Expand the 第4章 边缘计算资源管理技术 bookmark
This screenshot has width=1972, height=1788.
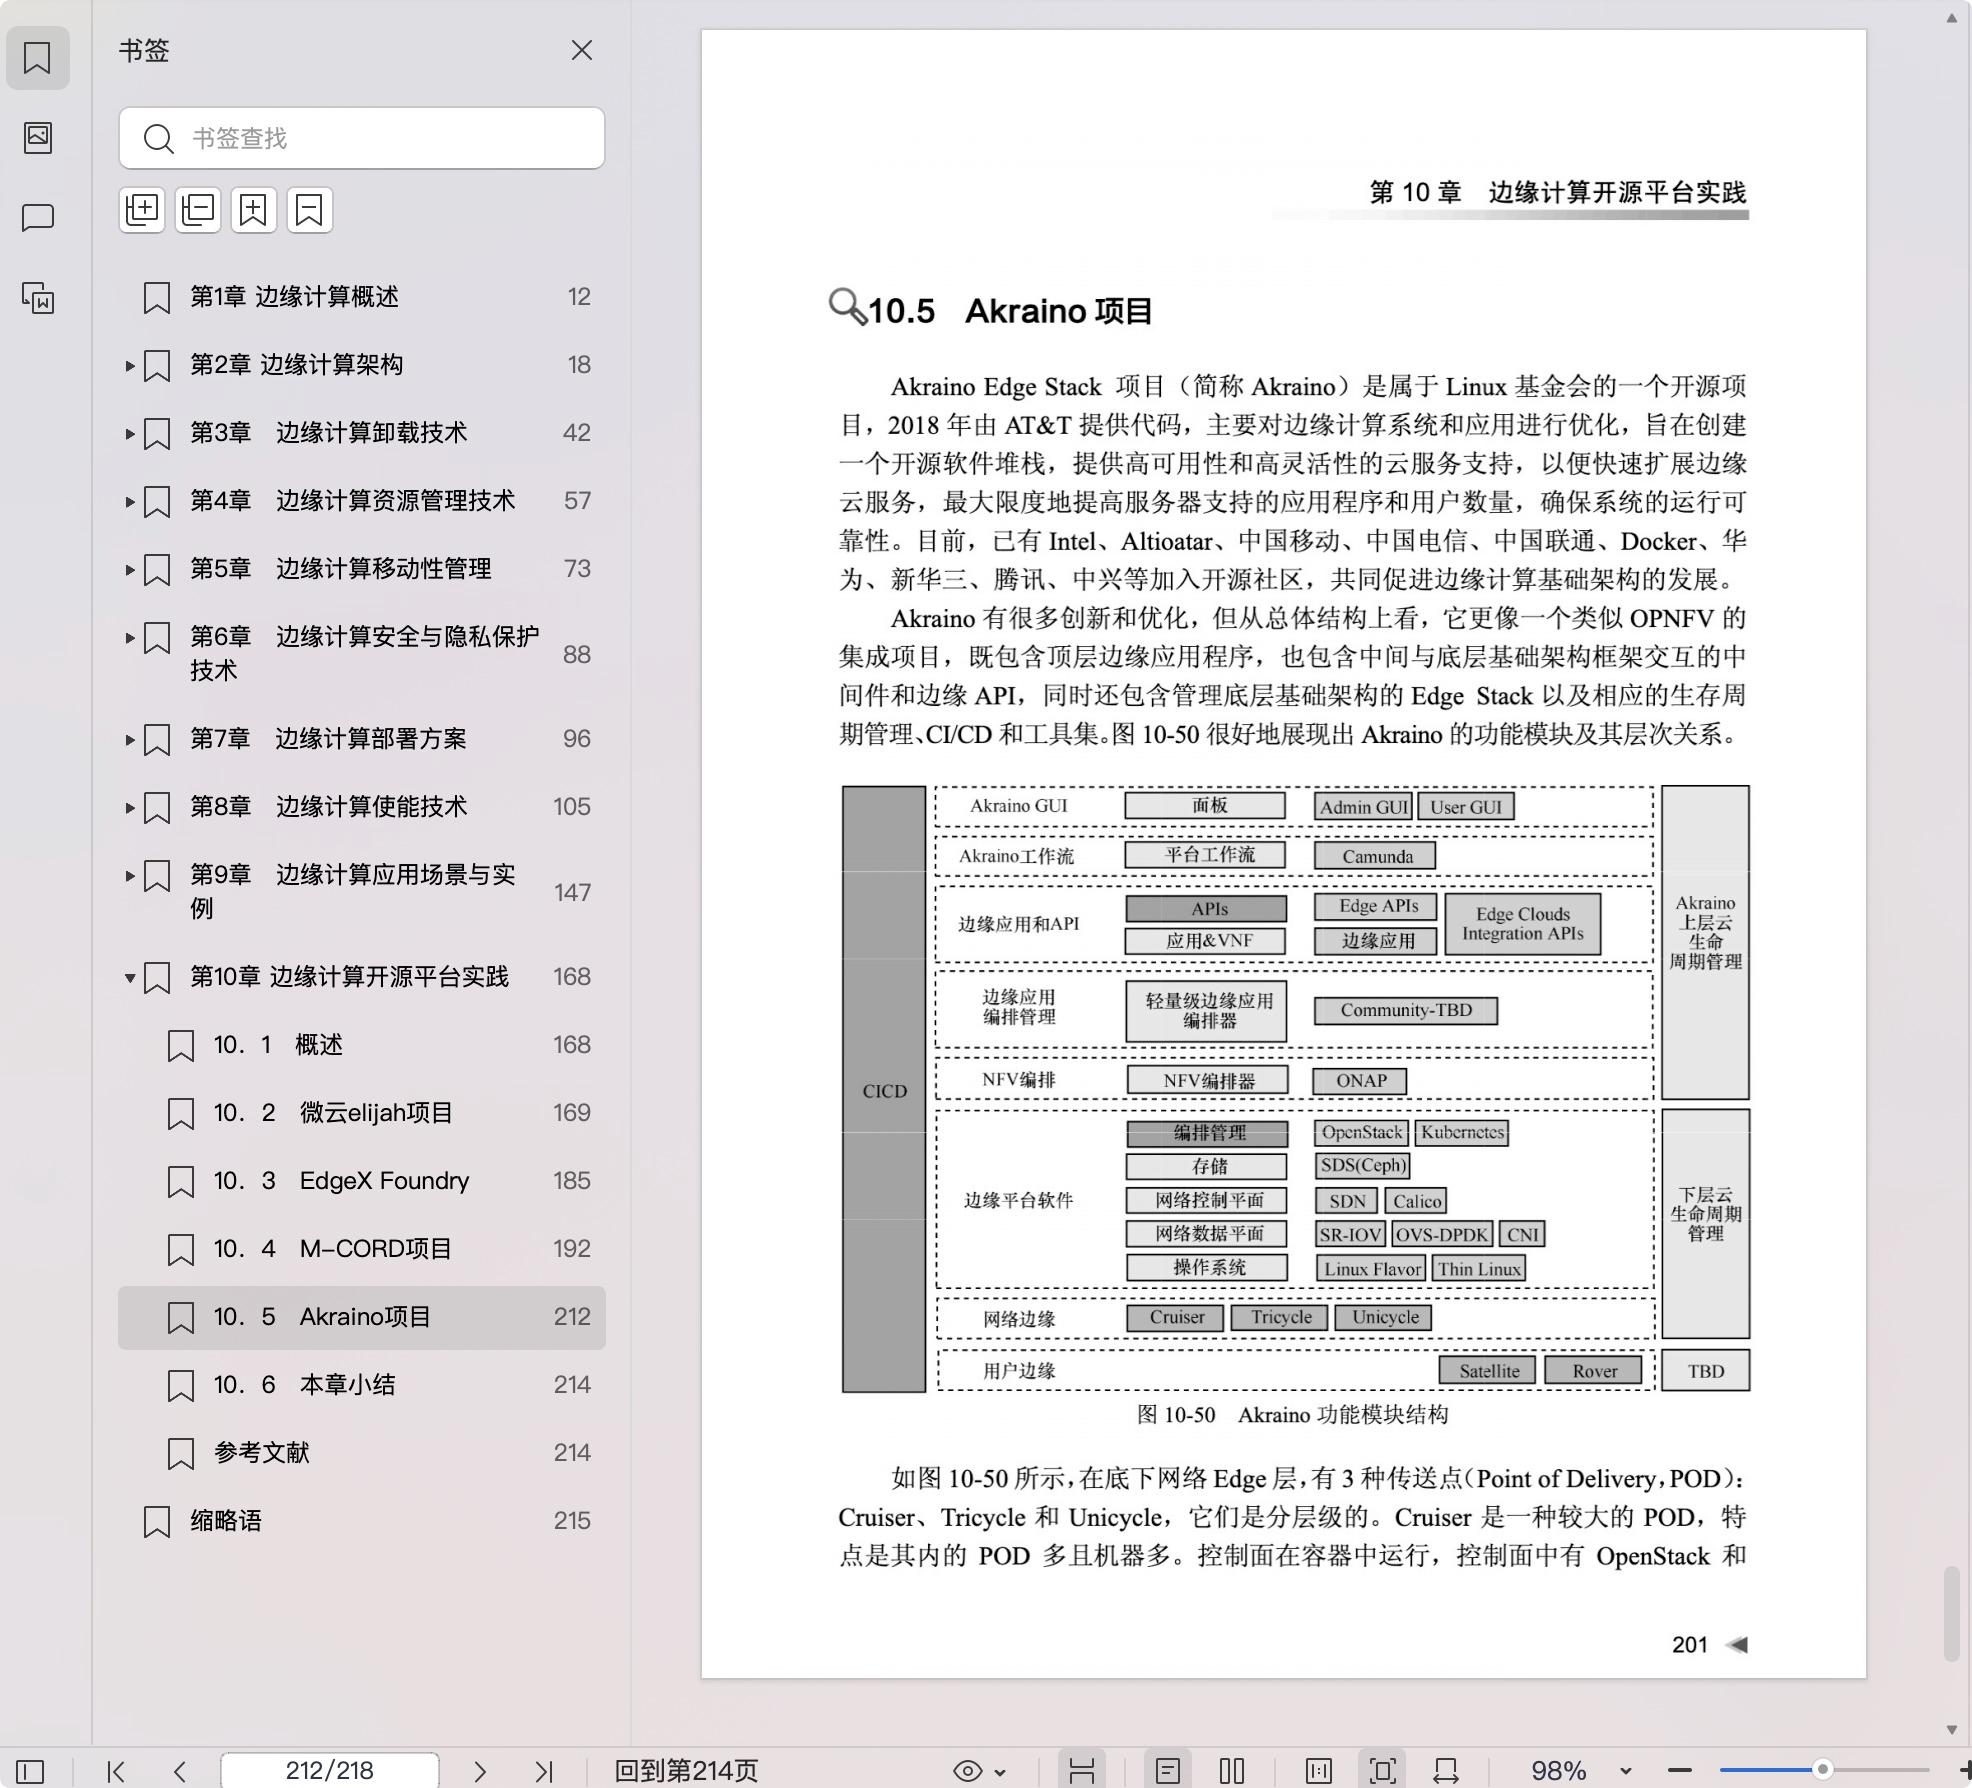[x=130, y=502]
